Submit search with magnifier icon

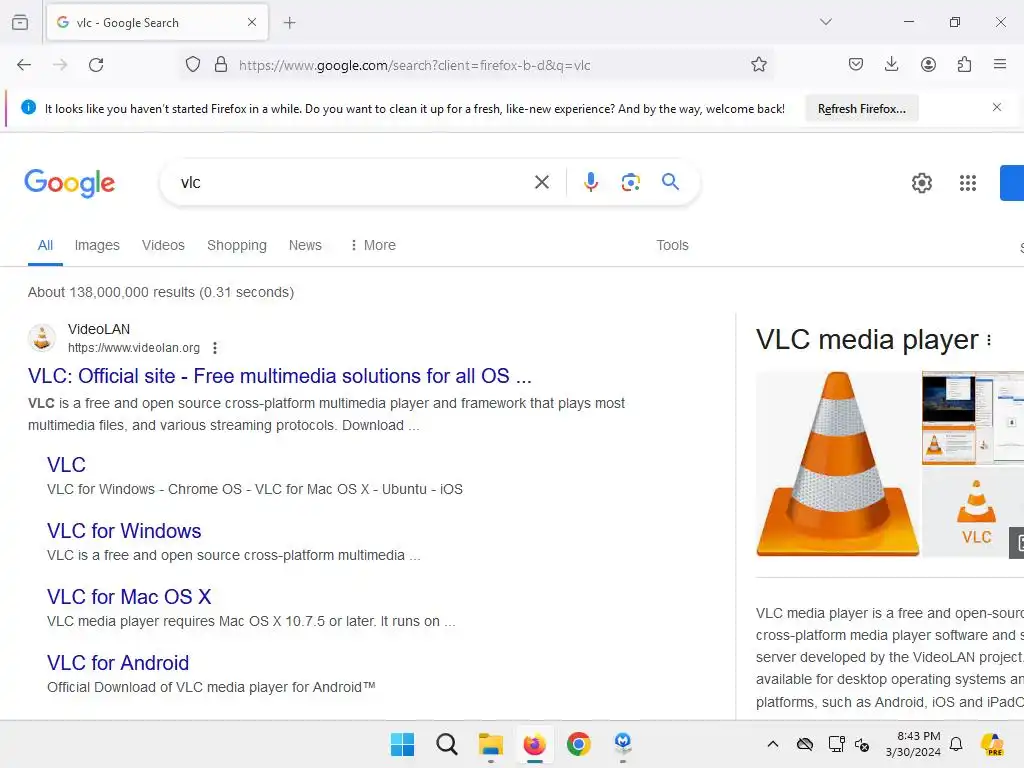pyautogui.click(x=670, y=182)
